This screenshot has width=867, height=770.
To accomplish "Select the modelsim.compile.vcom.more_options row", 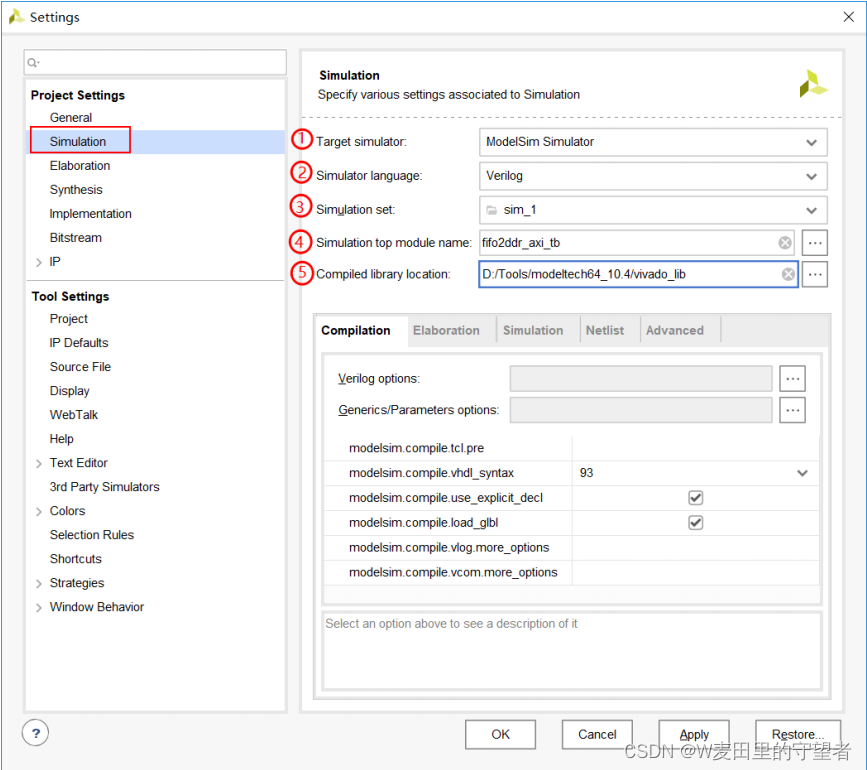I will pos(571,573).
